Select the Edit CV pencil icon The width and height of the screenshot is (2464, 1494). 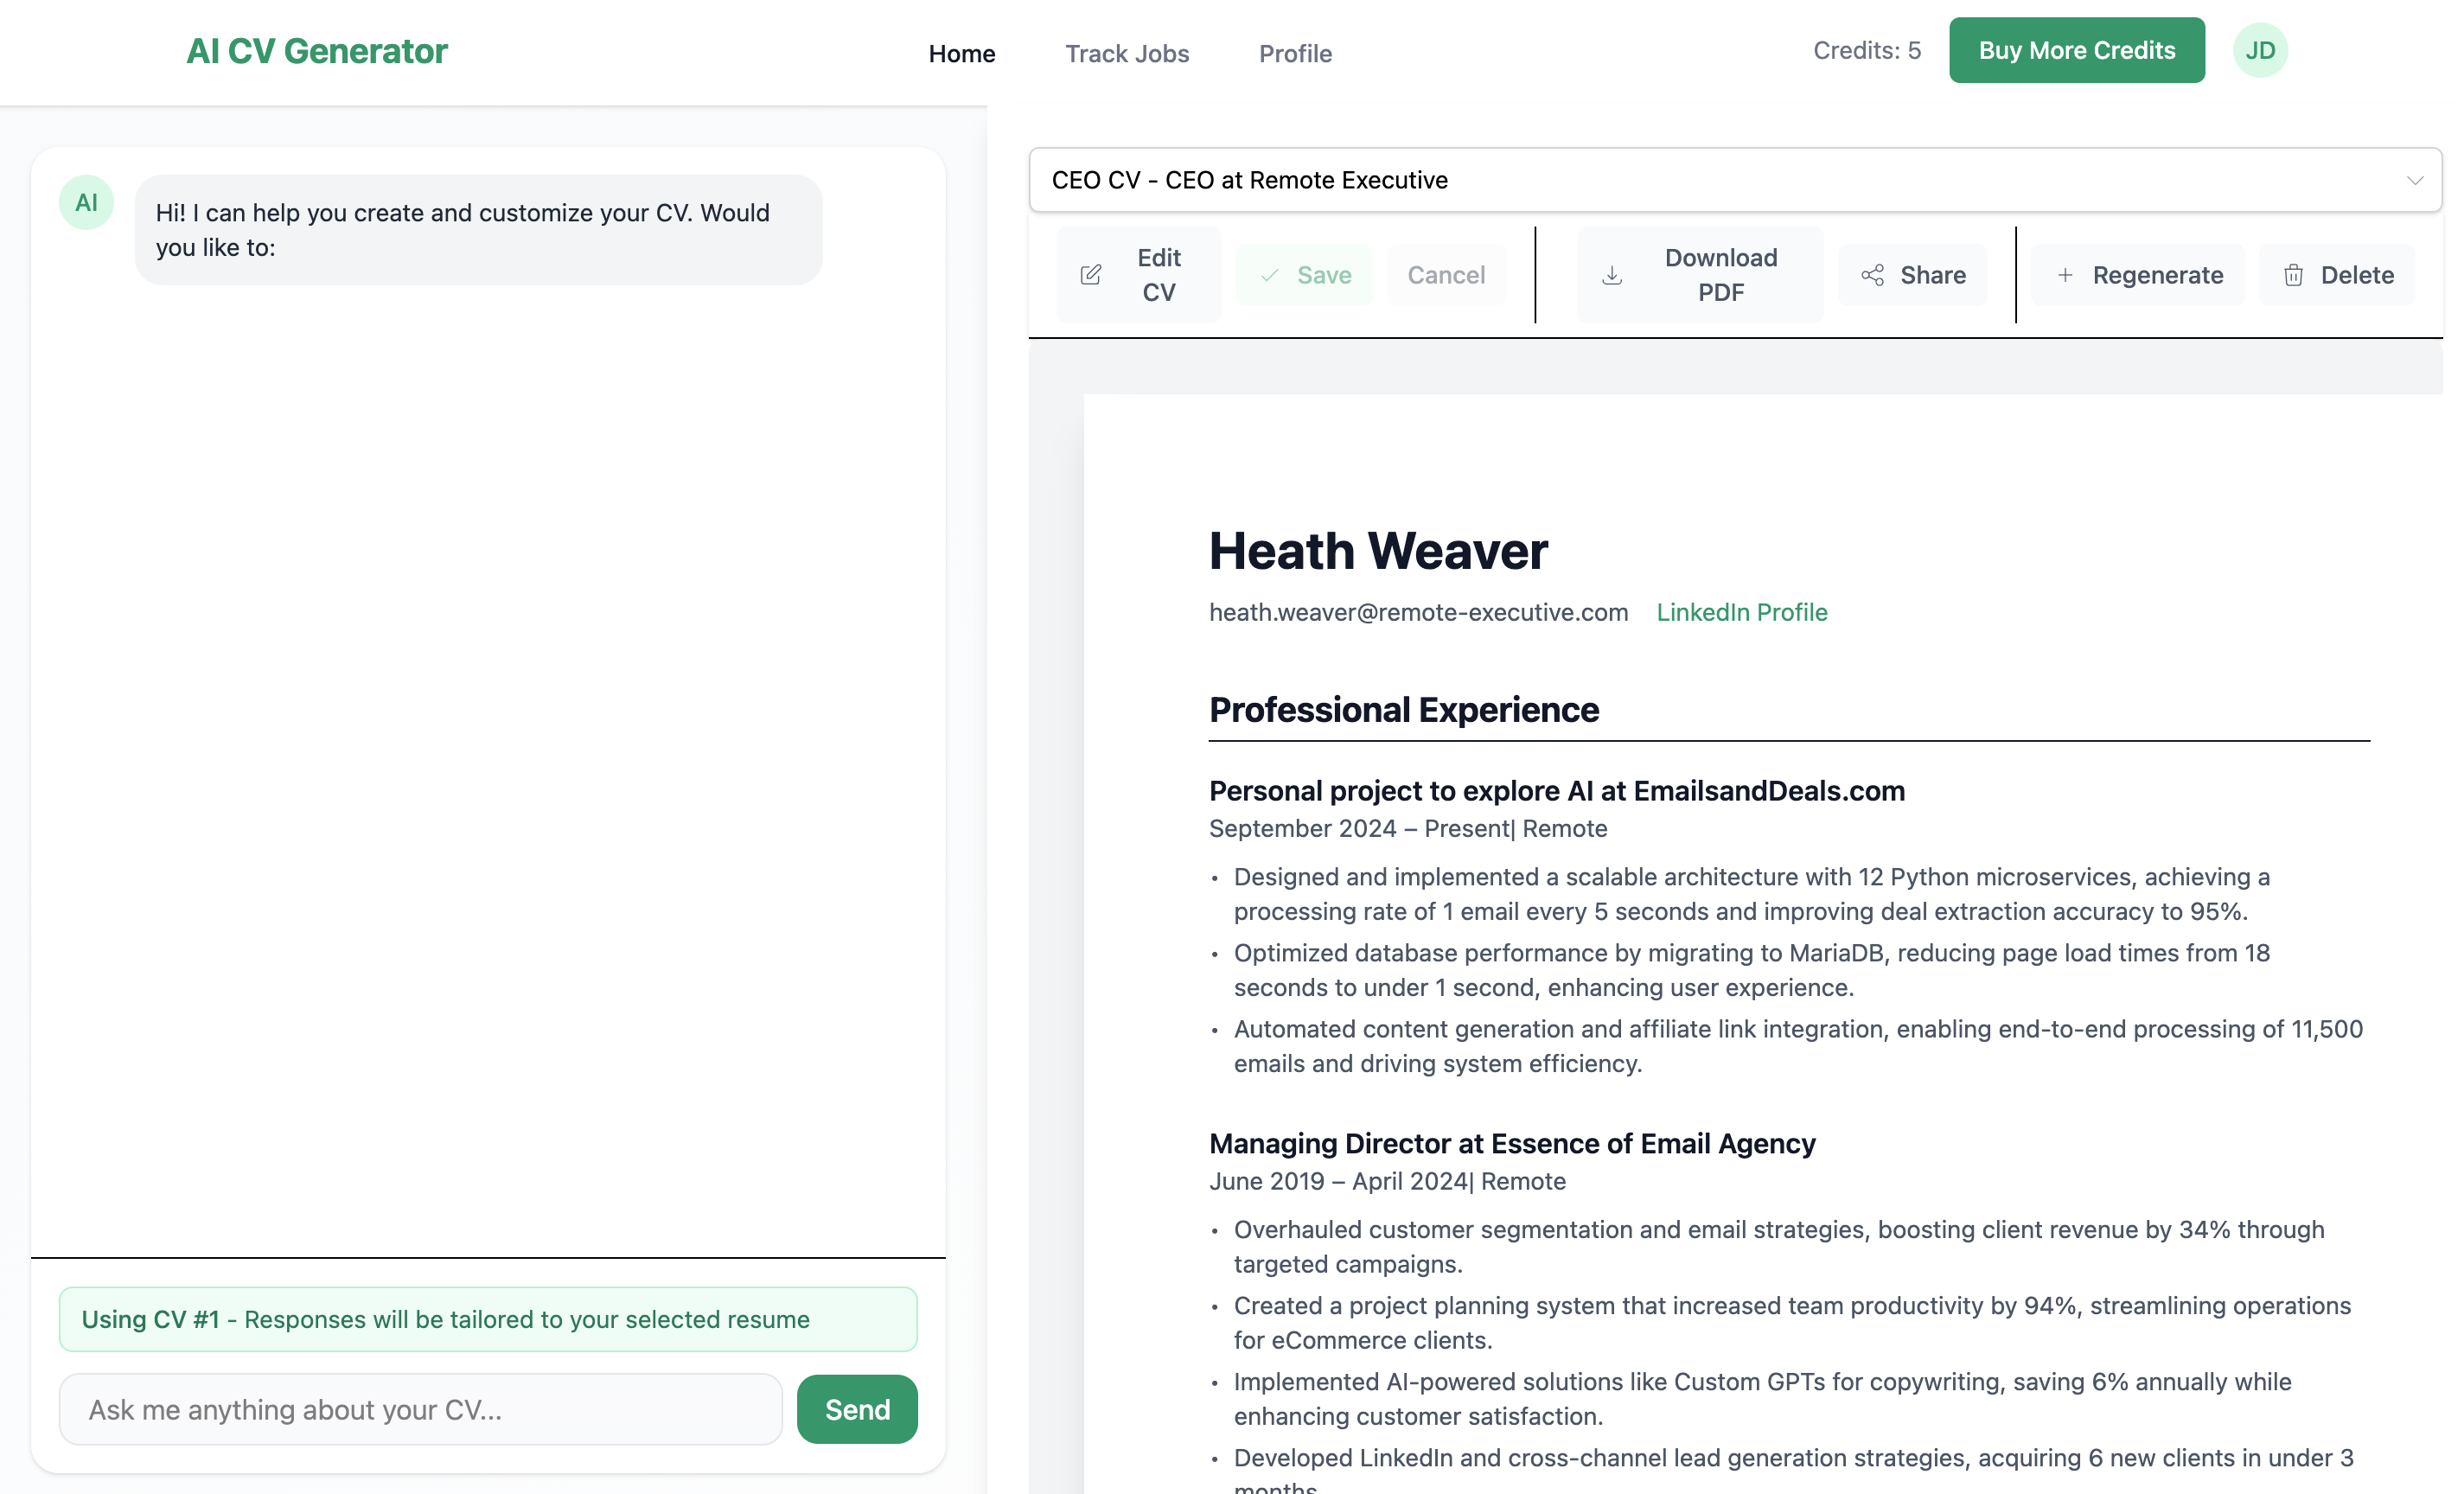(x=1090, y=274)
